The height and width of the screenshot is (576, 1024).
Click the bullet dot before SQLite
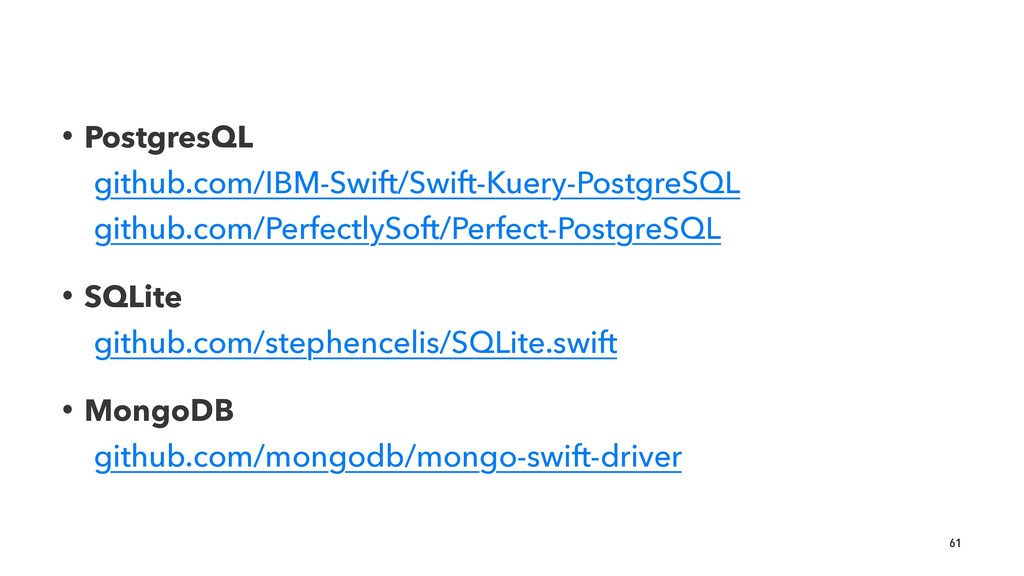point(67,296)
